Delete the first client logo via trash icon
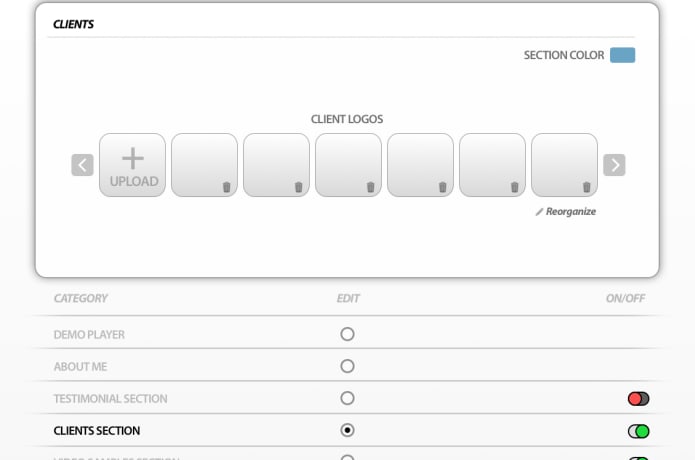 [226, 187]
